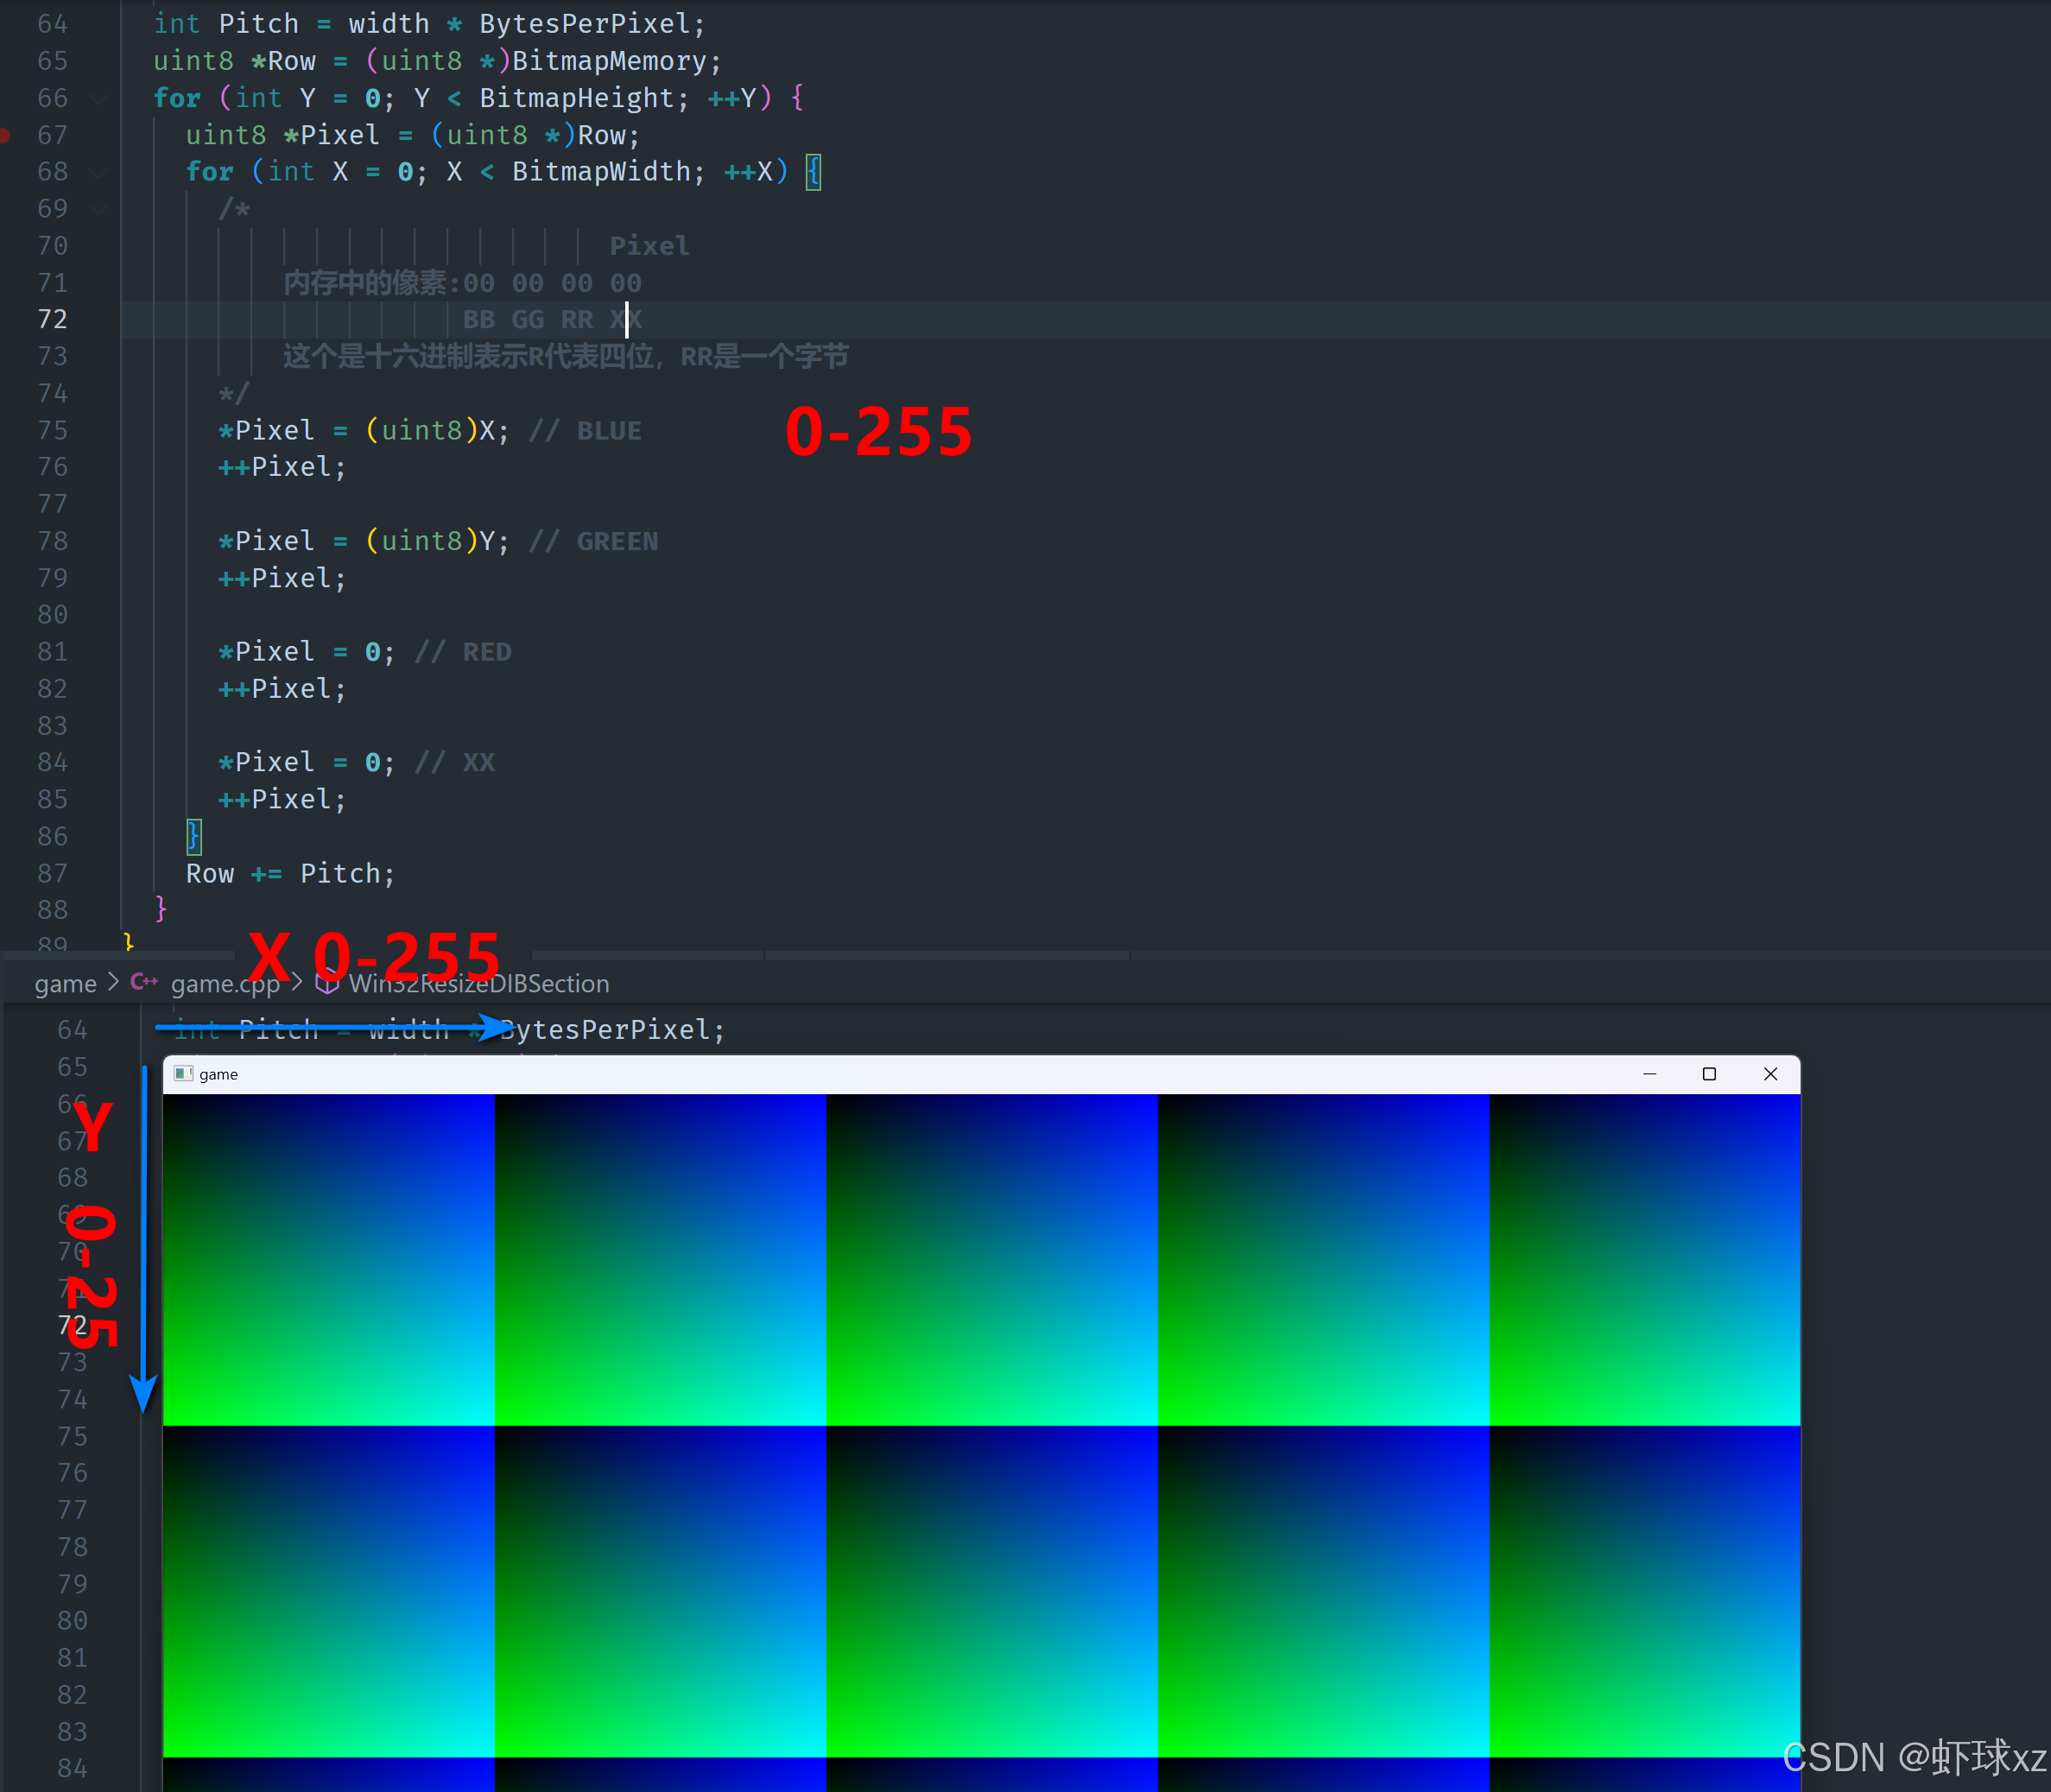
Task: Click '++Pixel;' on line 82
Action: (x=283, y=689)
